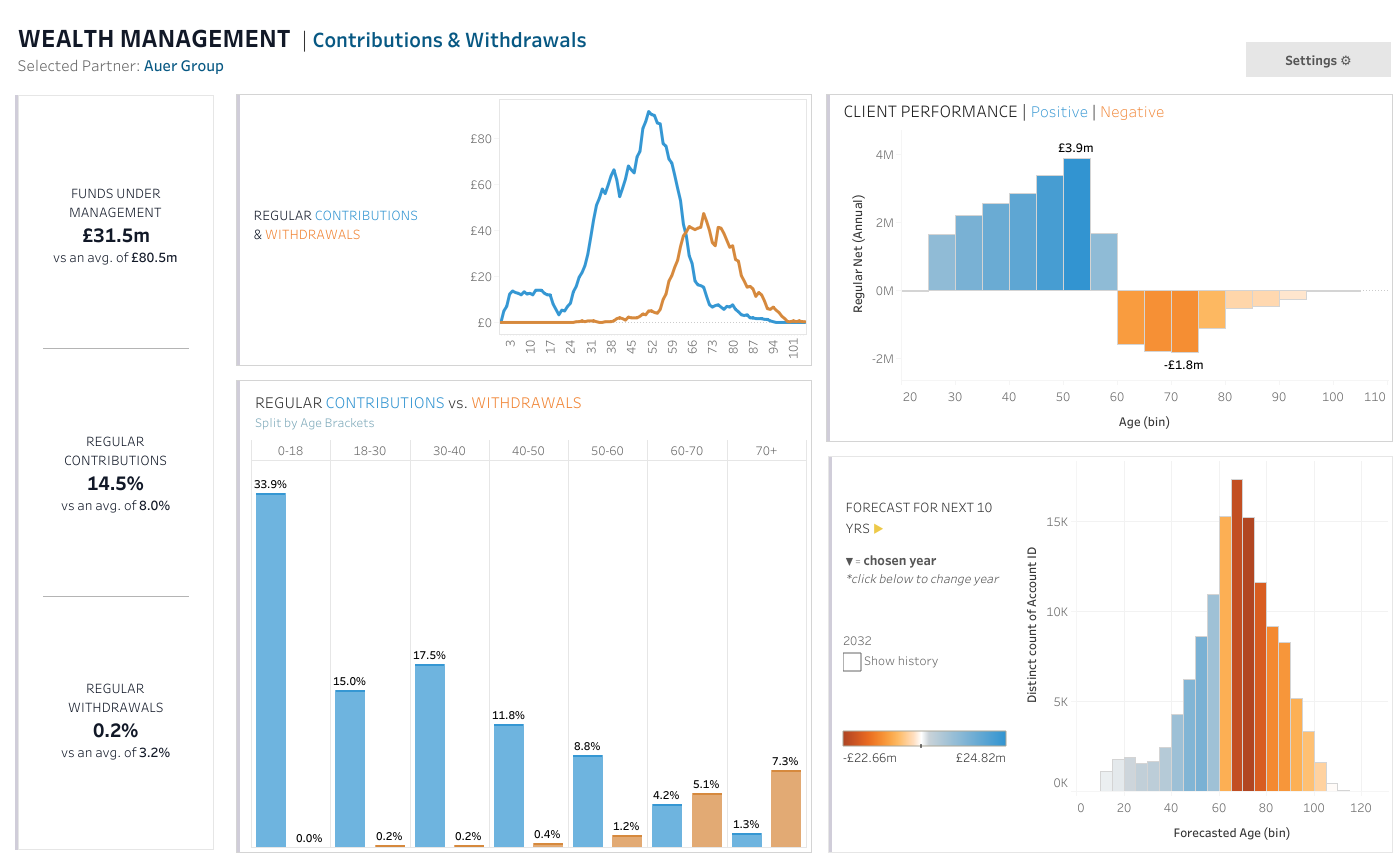Select the £3.9m peak blue bar

coord(1076,224)
